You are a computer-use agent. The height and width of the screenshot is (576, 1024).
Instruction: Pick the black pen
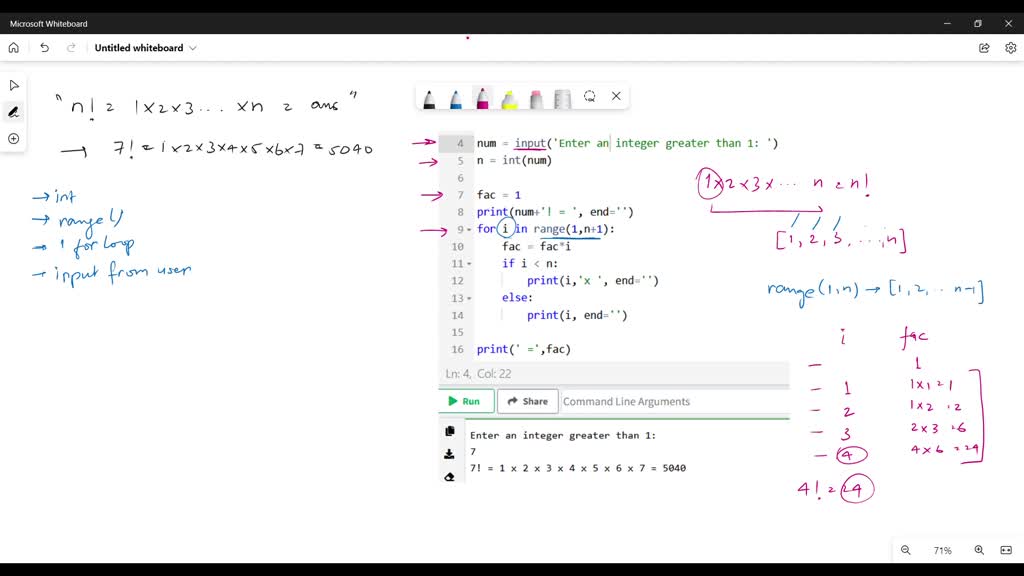click(x=429, y=99)
